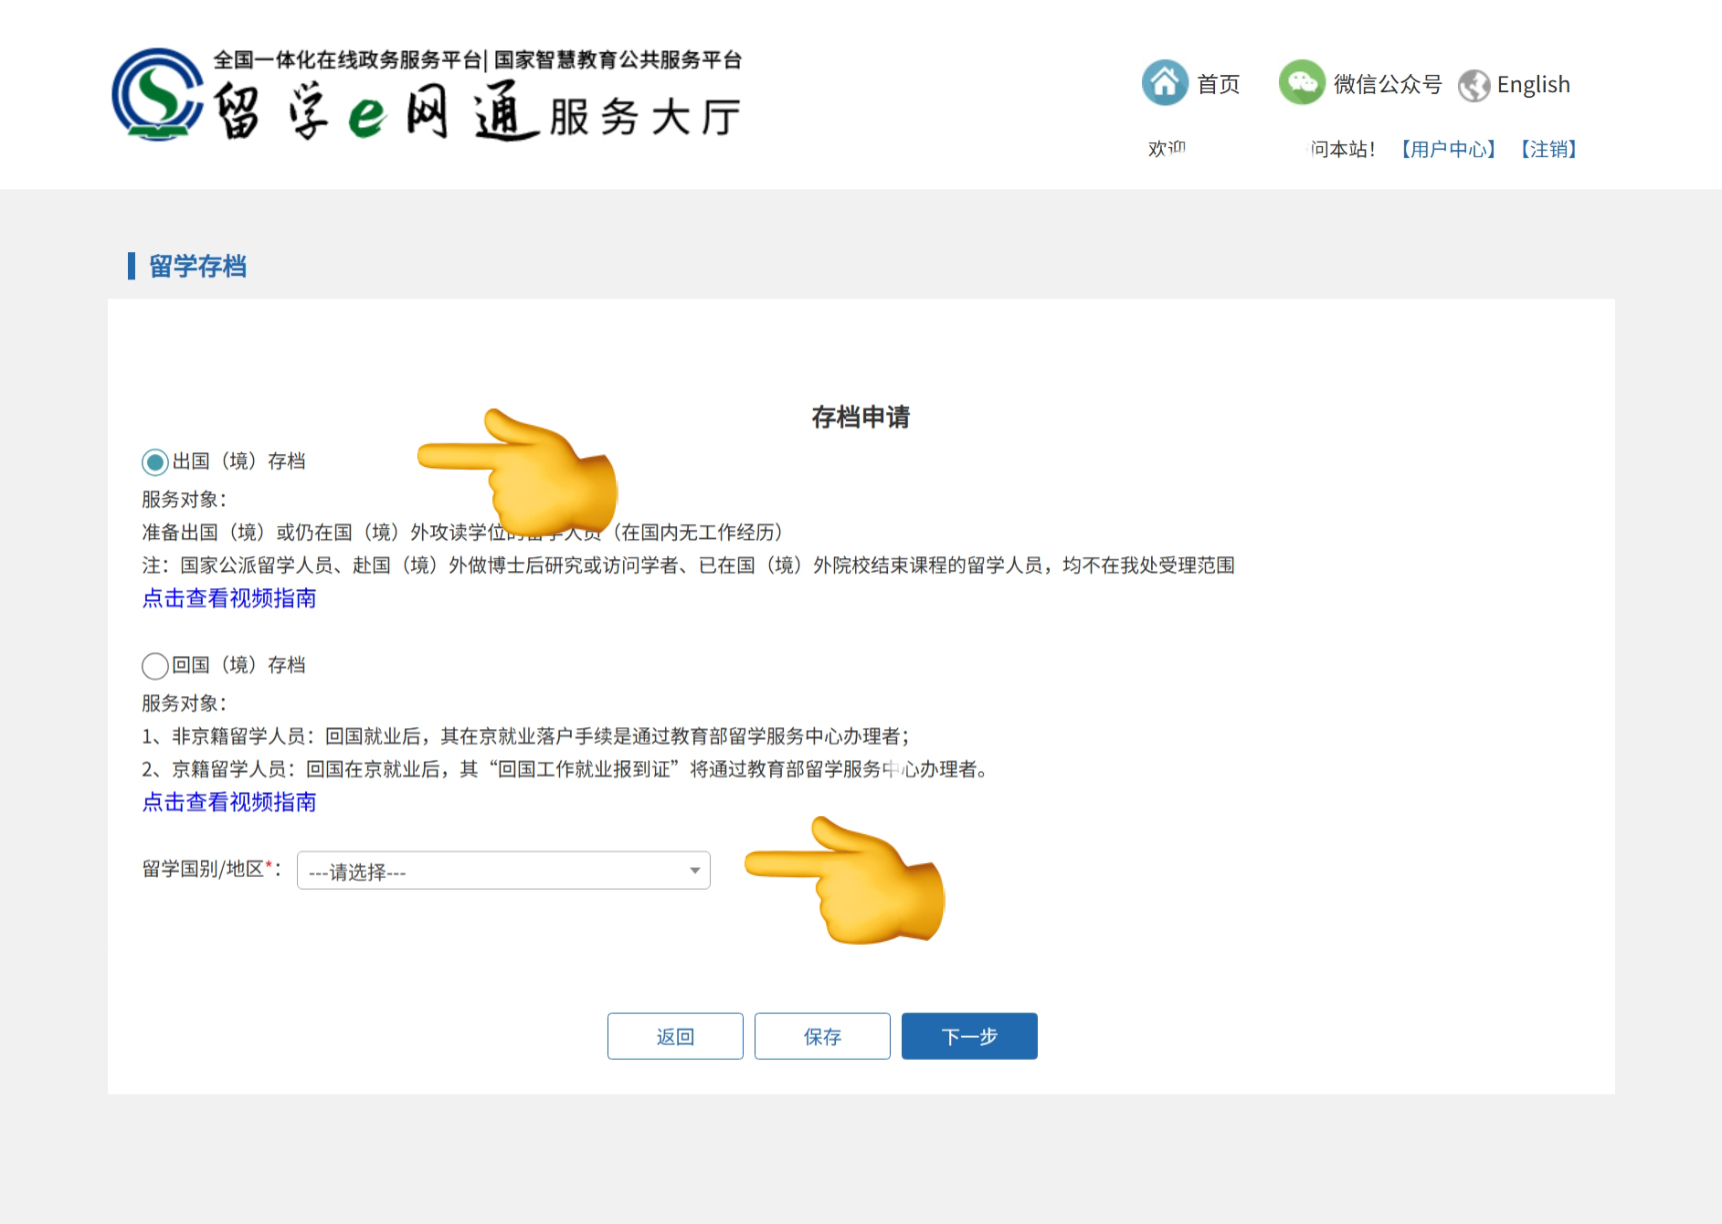Click the gray globe language icon
1722x1224 pixels.
coord(1474,85)
